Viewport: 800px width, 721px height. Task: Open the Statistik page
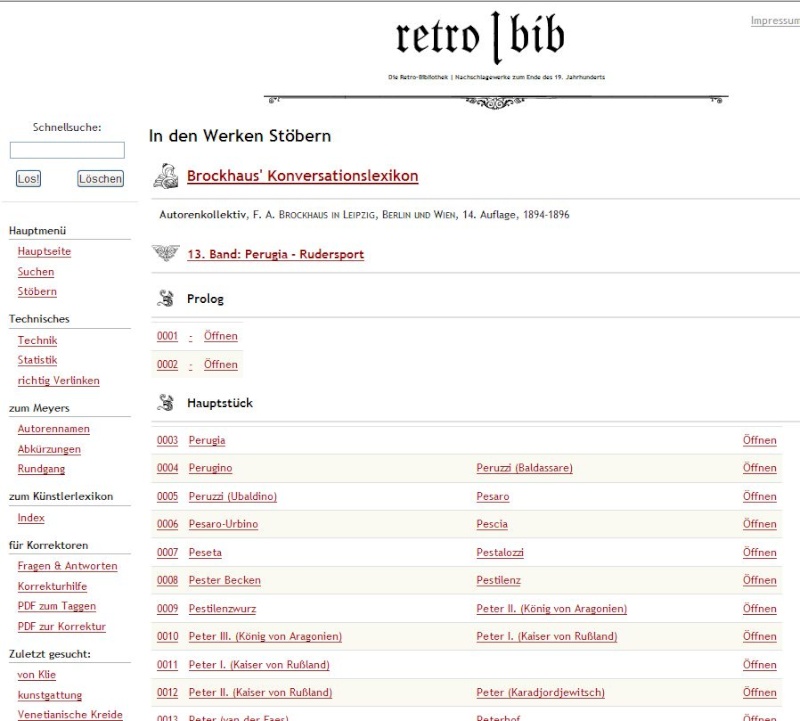tap(37, 360)
